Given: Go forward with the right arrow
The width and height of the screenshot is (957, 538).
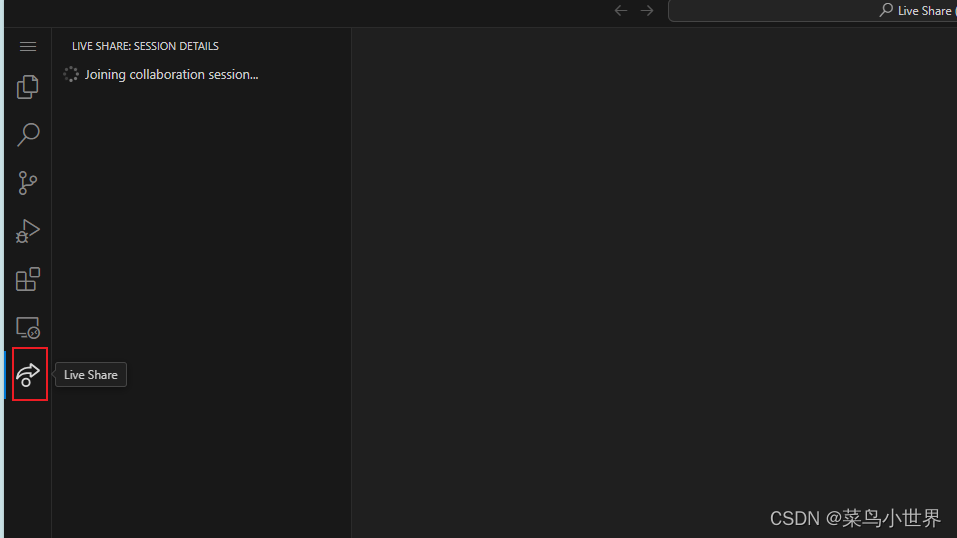Looking at the screenshot, I should [647, 10].
